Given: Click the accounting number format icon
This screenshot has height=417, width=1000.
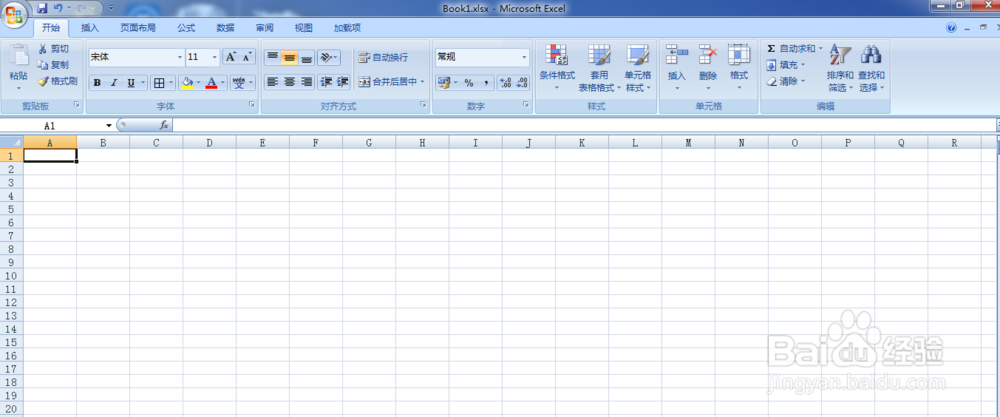Looking at the screenshot, I should pyautogui.click(x=445, y=82).
